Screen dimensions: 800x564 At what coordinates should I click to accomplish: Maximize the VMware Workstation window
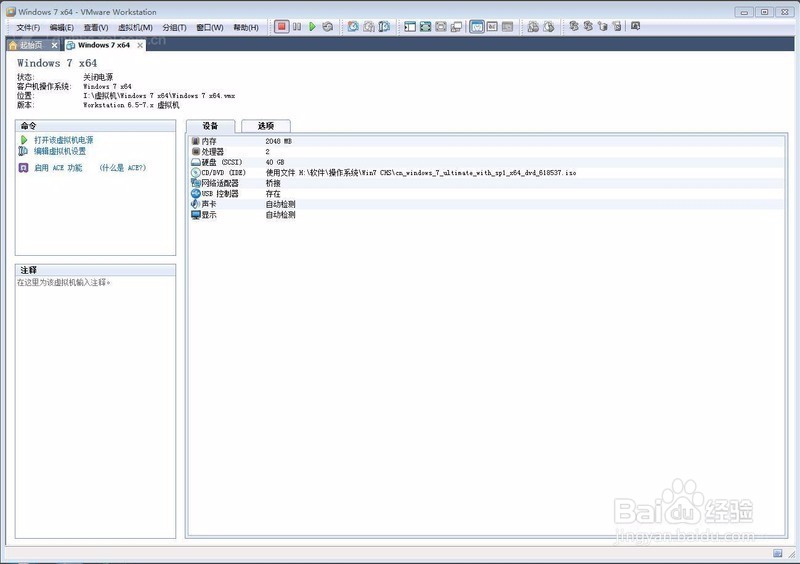point(764,12)
